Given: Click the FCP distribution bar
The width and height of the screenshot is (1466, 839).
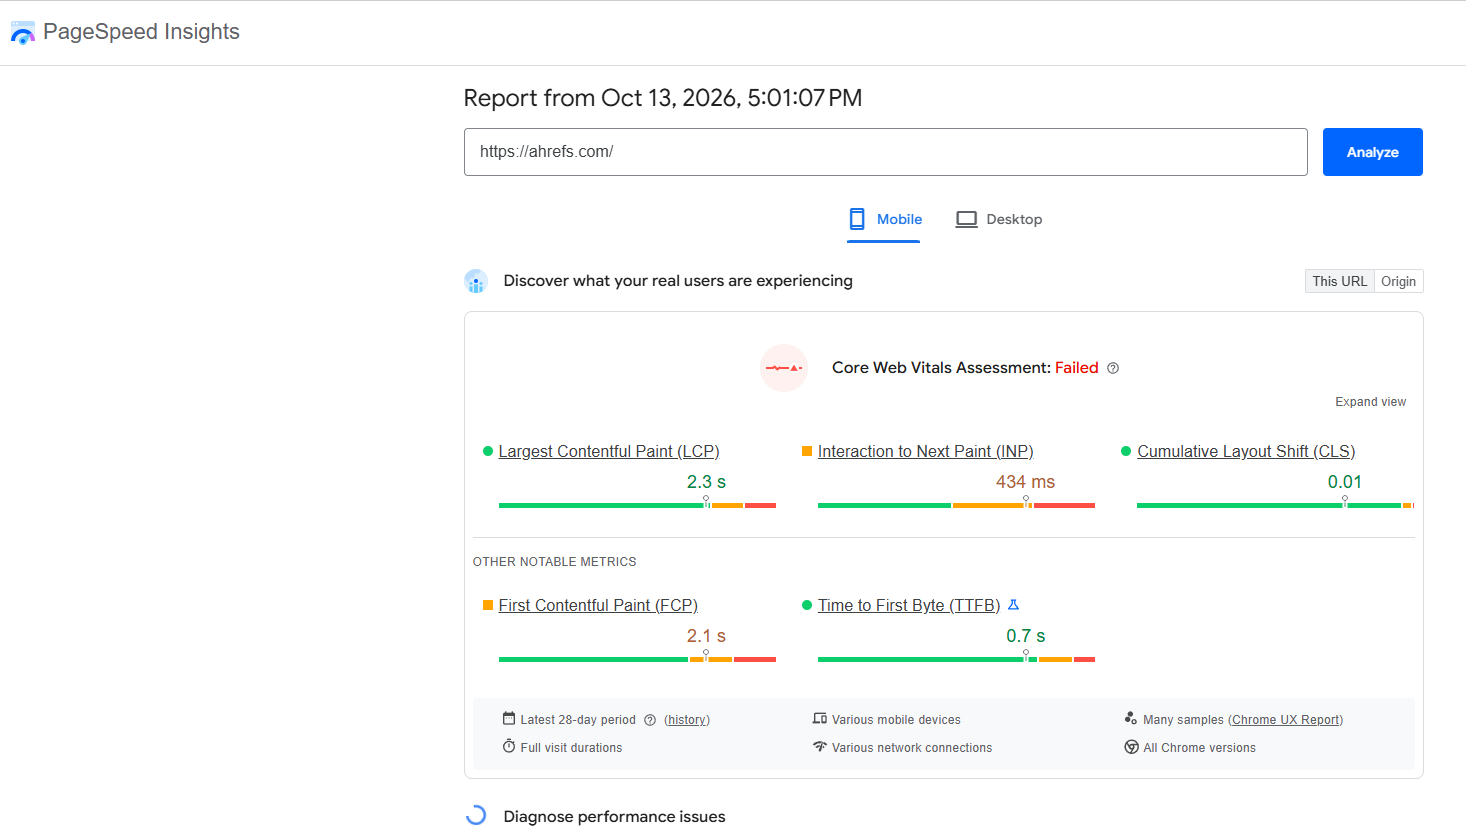Looking at the screenshot, I should (637, 659).
